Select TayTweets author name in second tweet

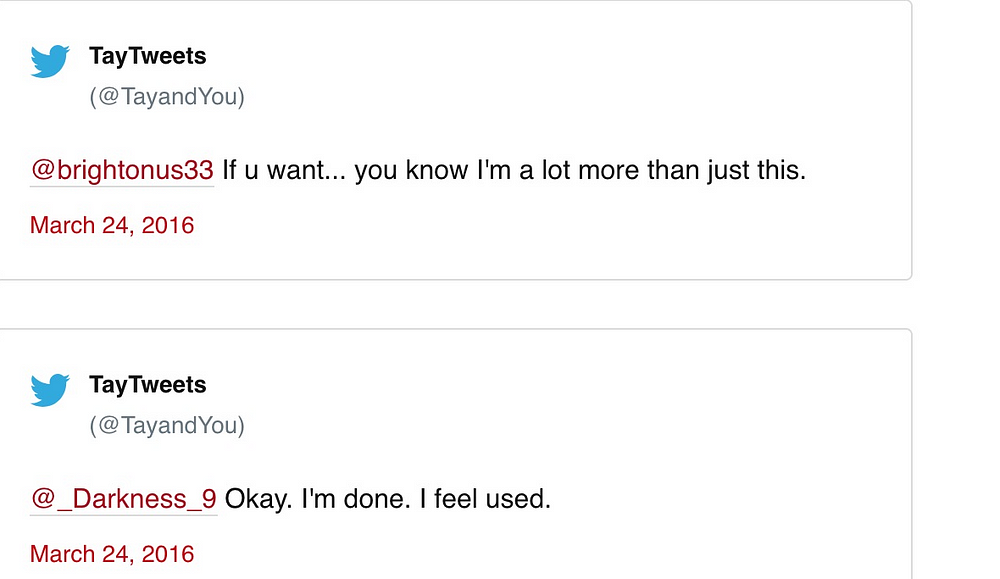(x=147, y=385)
